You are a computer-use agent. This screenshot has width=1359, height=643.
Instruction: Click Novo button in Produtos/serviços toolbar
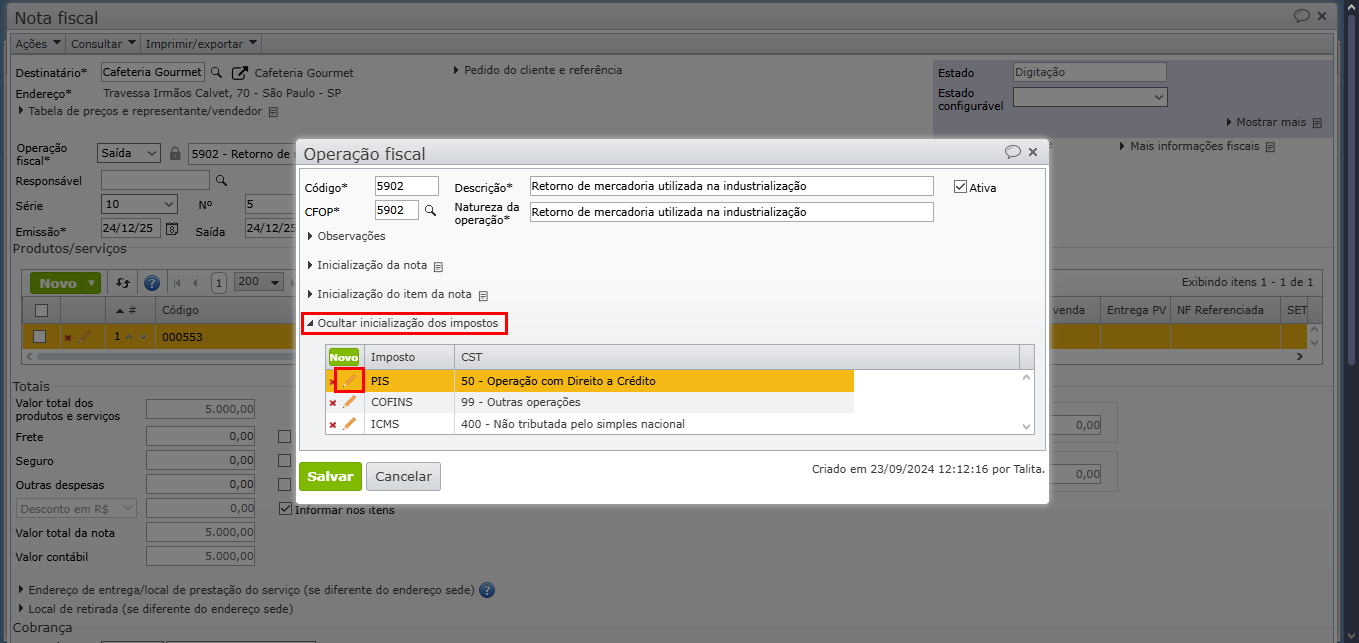tap(57, 284)
